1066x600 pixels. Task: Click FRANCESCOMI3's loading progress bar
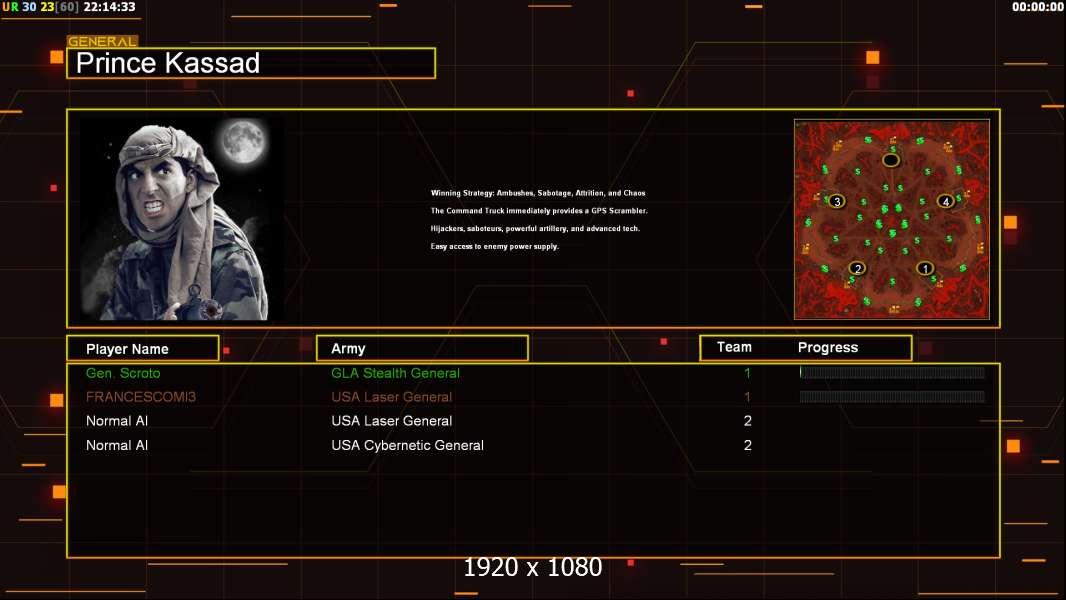(x=892, y=397)
